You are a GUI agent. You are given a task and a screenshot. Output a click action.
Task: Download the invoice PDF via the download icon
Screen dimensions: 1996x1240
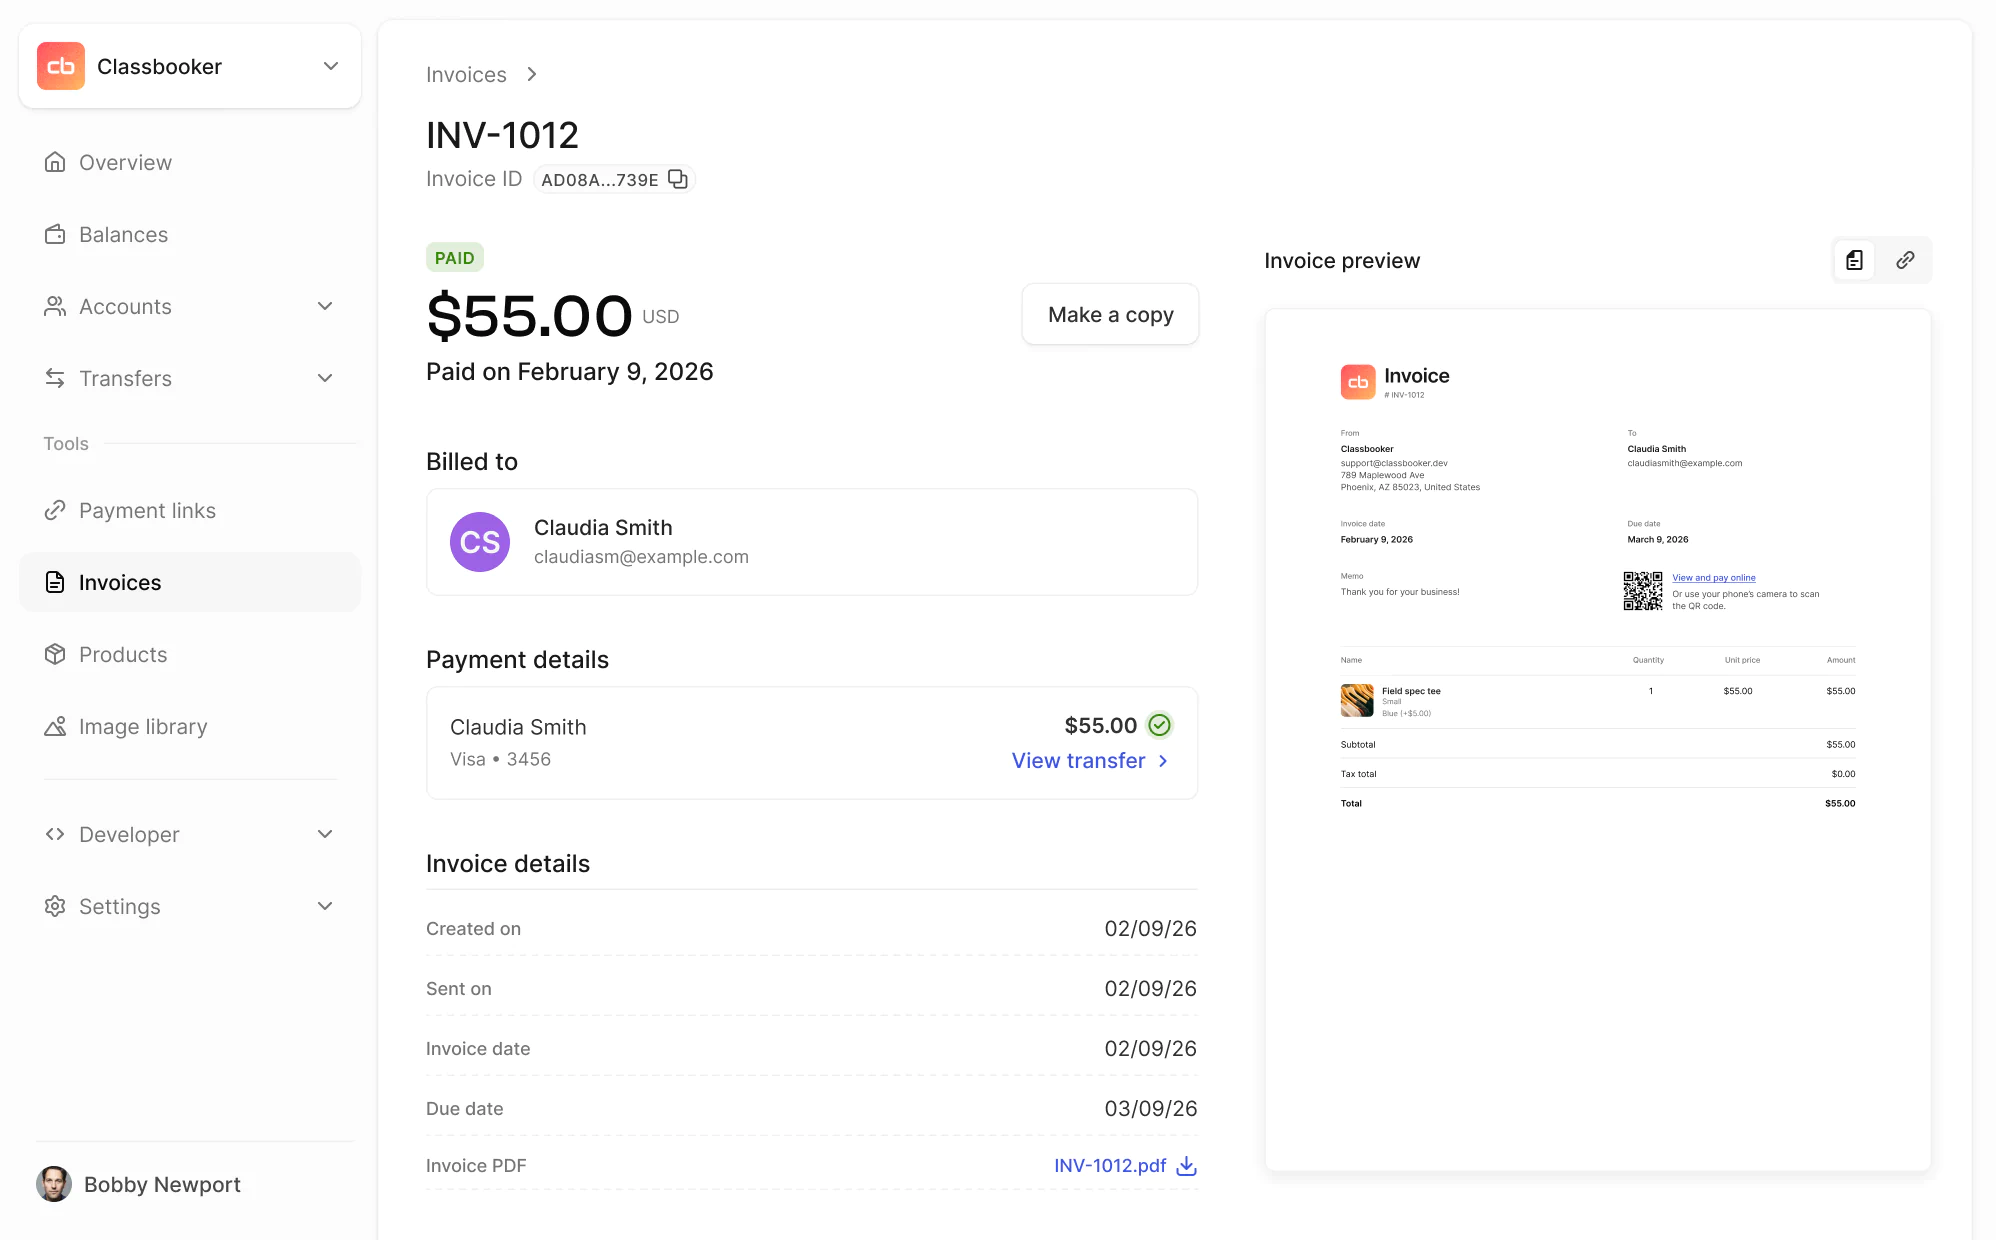point(1186,1166)
